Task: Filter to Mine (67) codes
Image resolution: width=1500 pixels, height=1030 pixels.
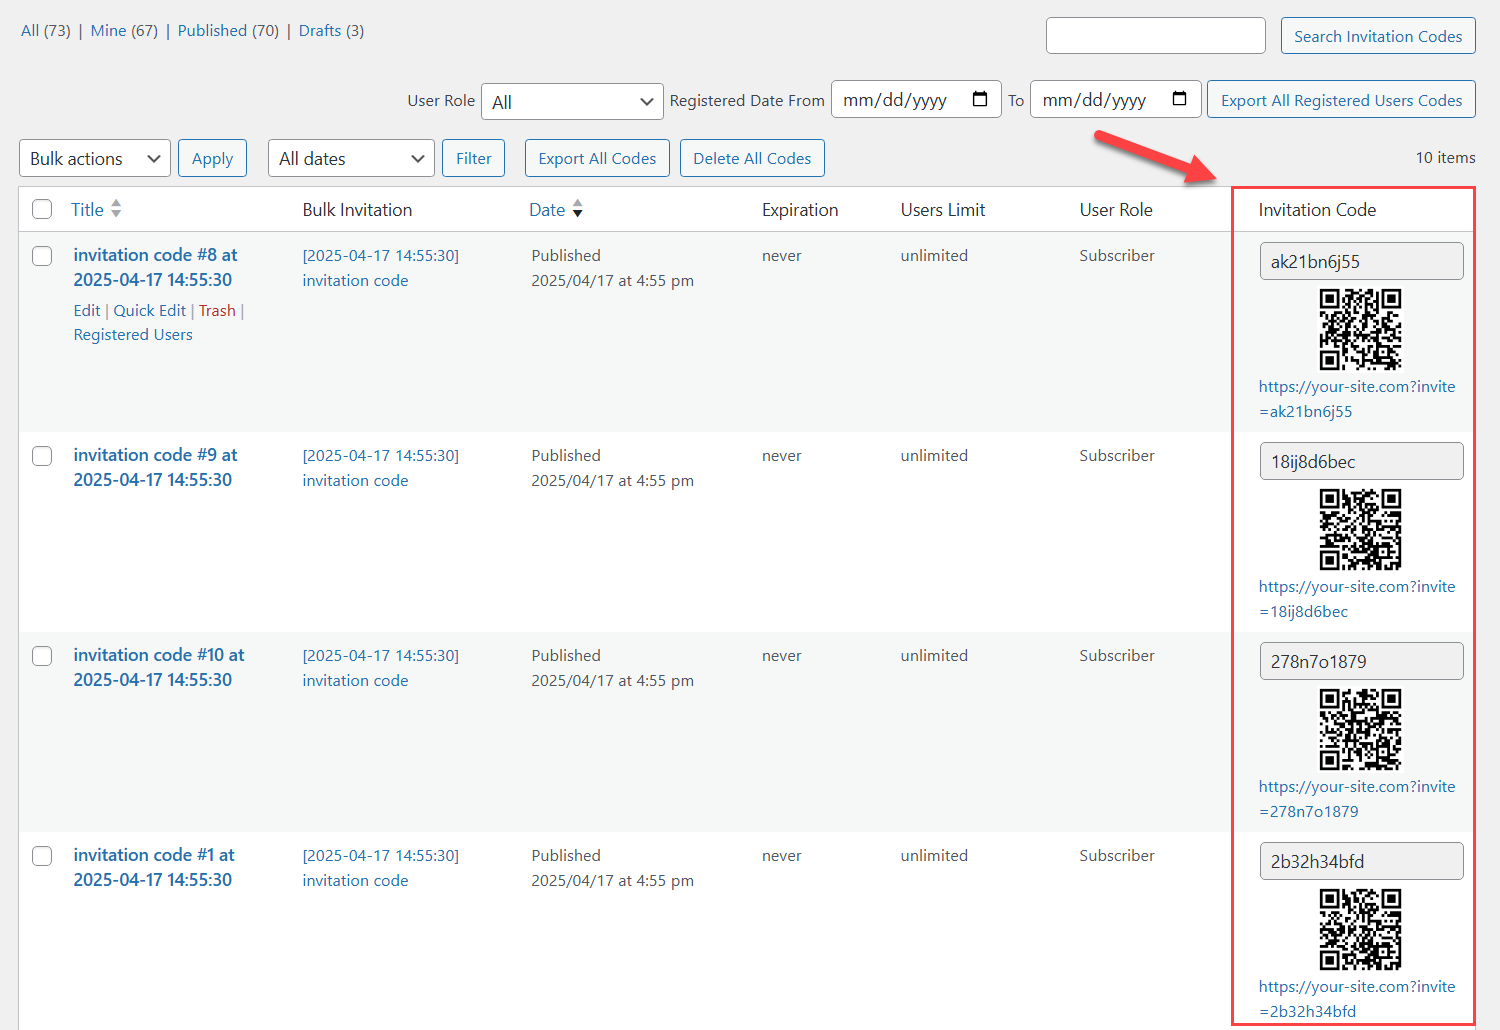Action: tap(124, 30)
